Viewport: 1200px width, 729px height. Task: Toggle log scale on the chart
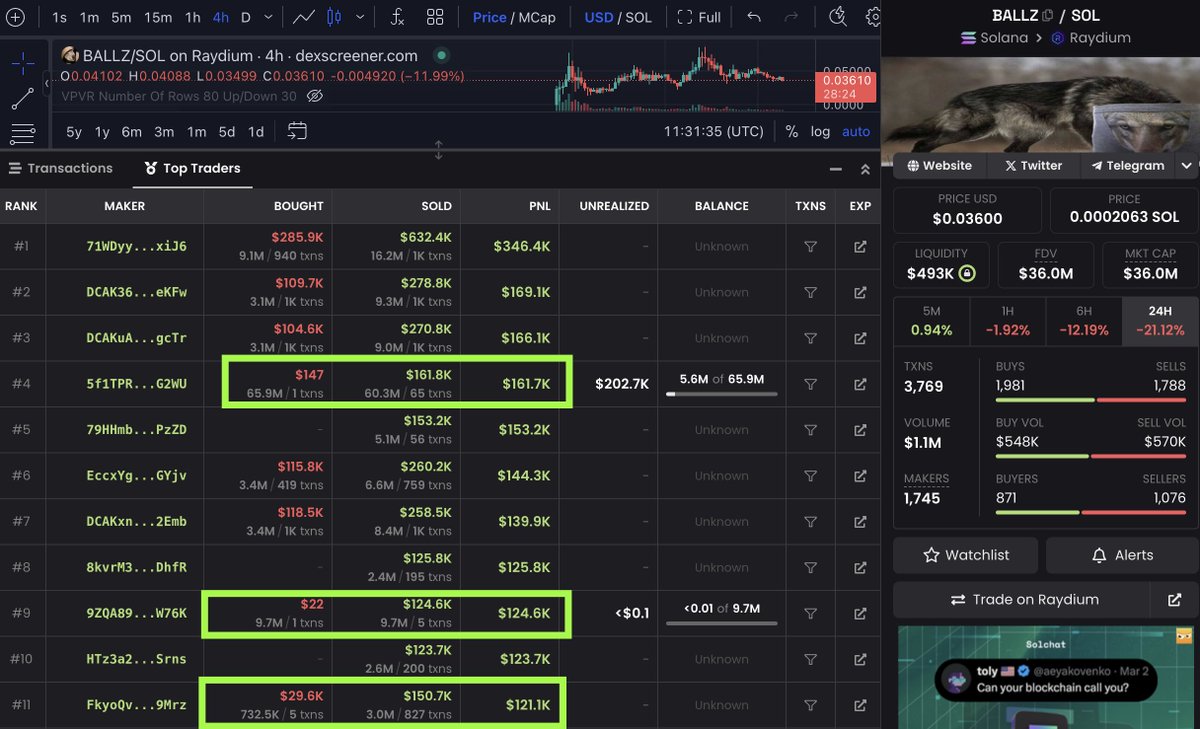pyautogui.click(x=820, y=131)
